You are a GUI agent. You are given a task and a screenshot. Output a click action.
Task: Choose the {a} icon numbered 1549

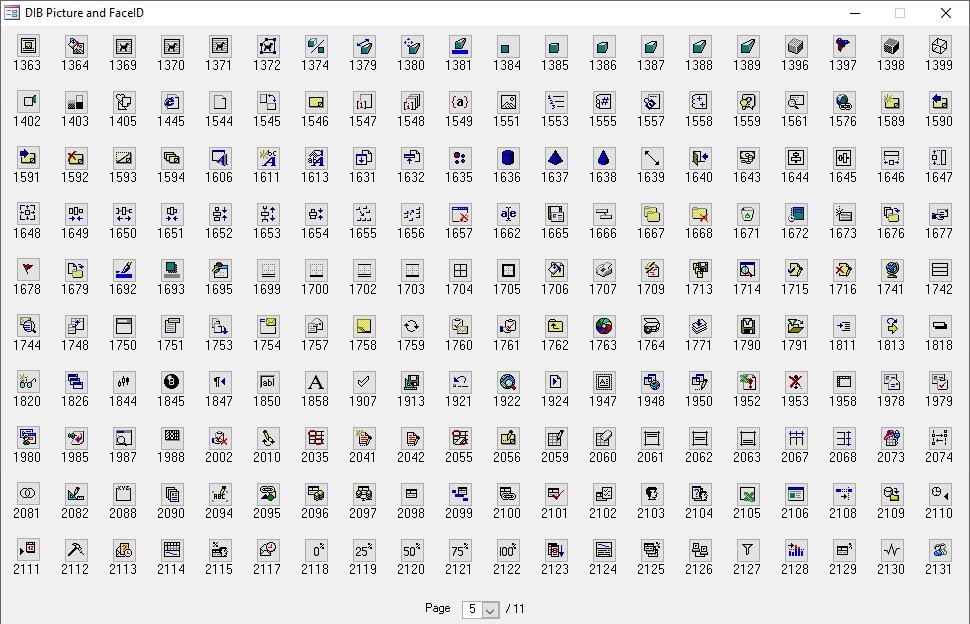point(459,102)
